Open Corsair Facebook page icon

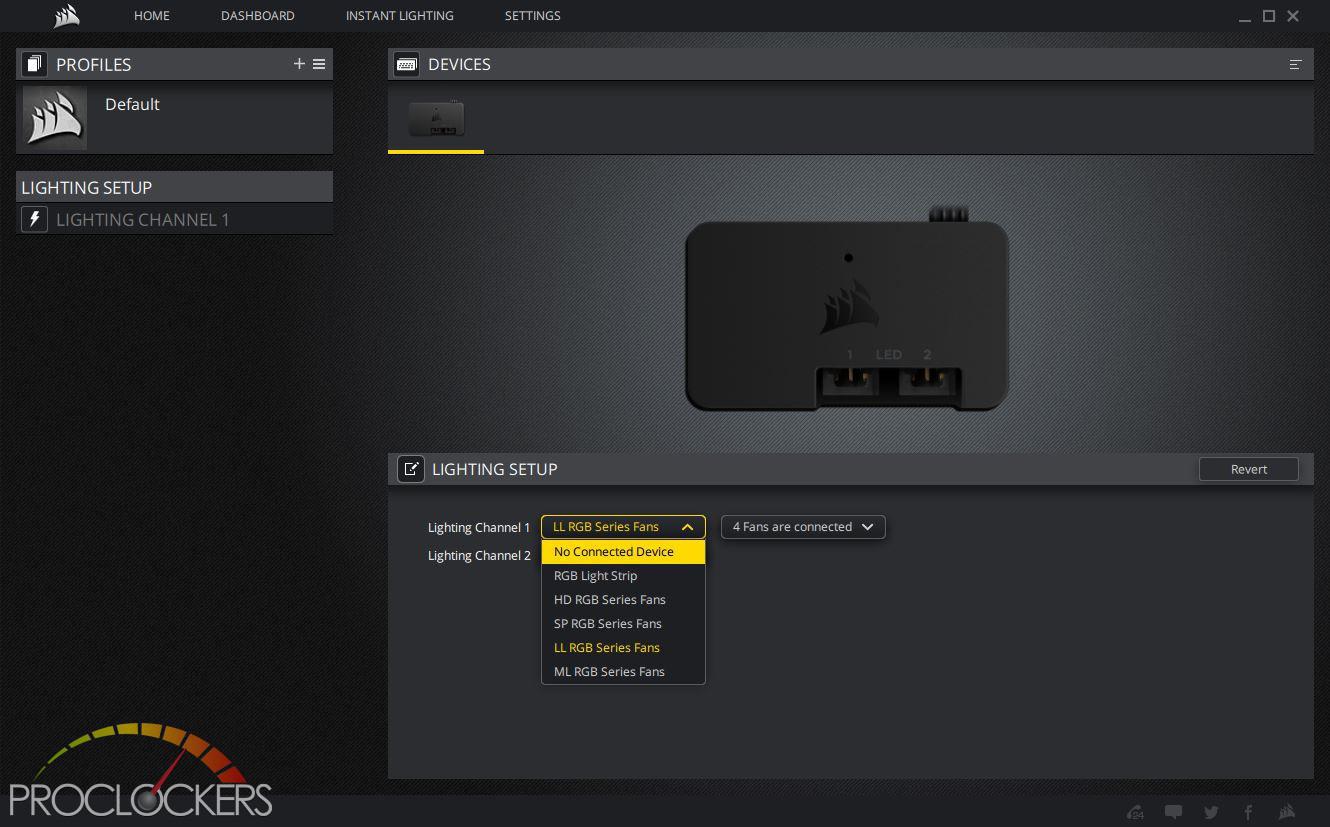1248,812
